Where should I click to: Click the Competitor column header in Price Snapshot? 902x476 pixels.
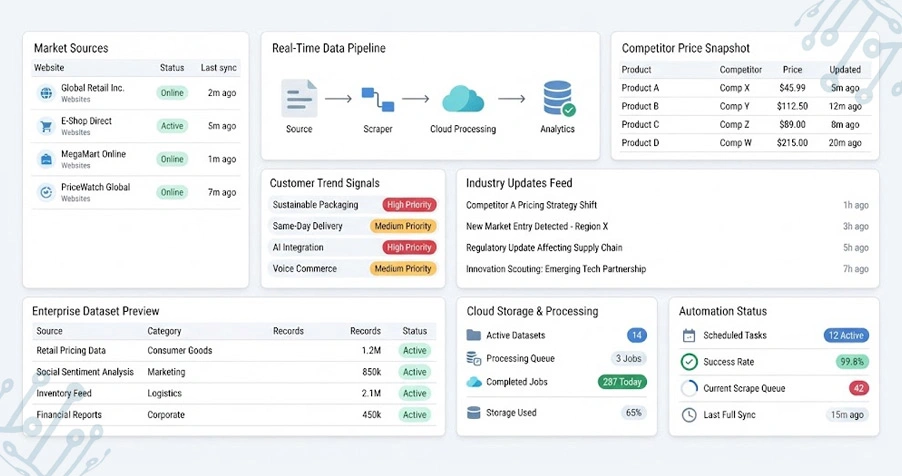(740, 70)
